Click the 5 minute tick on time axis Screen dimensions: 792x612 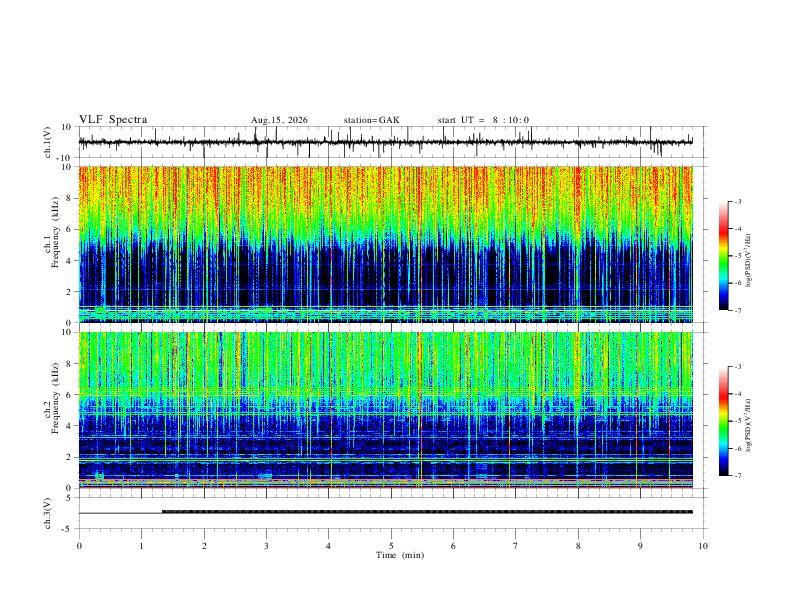pos(391,546)
